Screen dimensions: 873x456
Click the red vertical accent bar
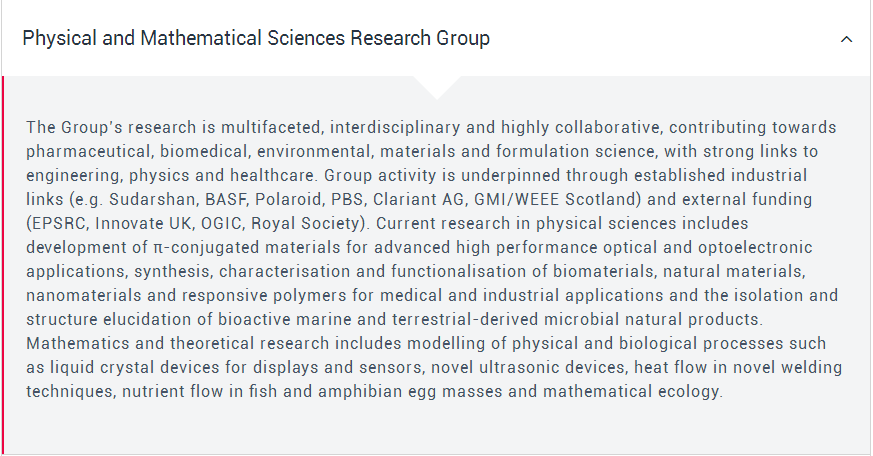click(3, 265)
